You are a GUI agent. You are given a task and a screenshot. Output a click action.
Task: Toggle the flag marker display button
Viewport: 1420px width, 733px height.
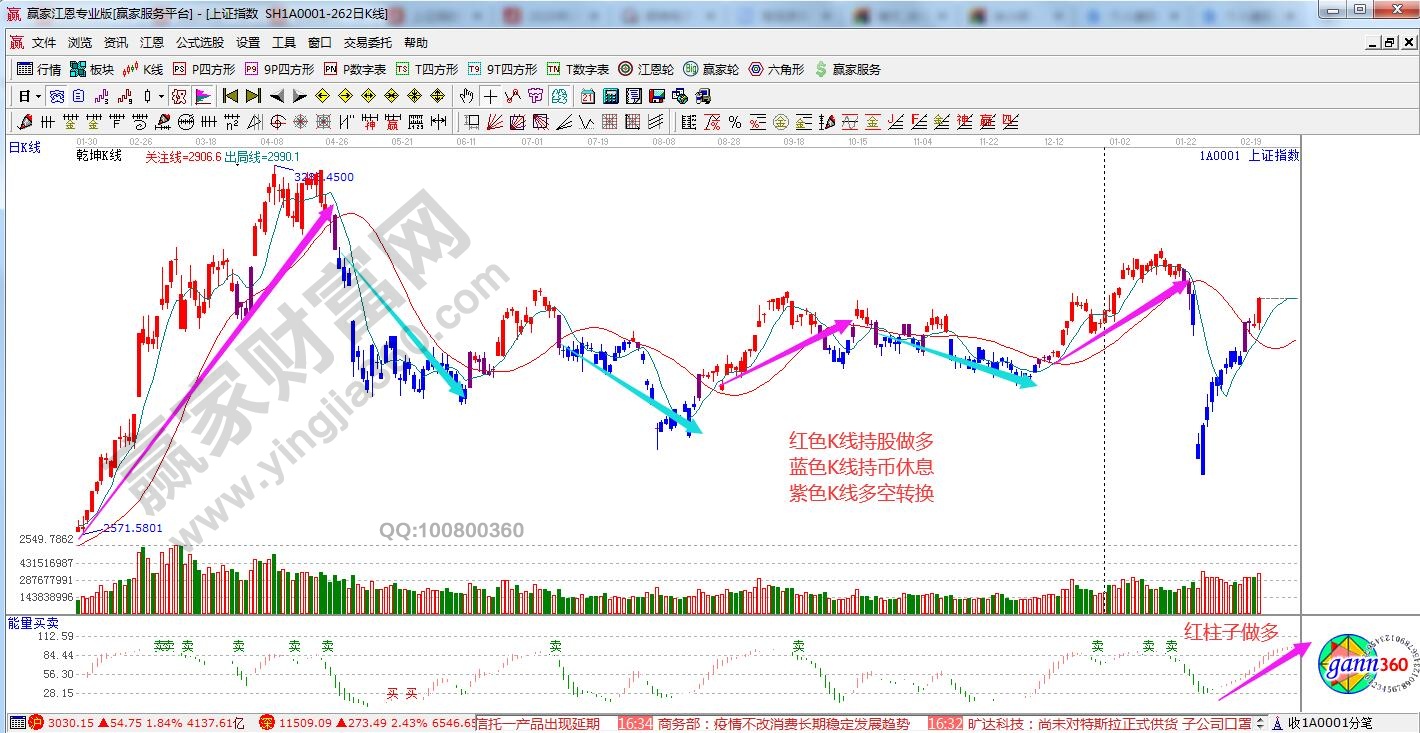pos(203,96)
